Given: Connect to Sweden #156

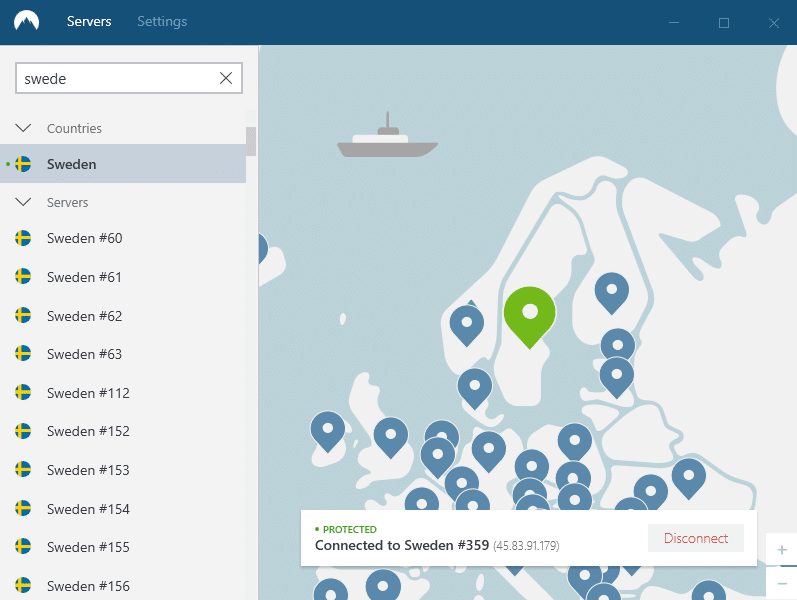Looking at the screenshot, I should click(123, 586).
